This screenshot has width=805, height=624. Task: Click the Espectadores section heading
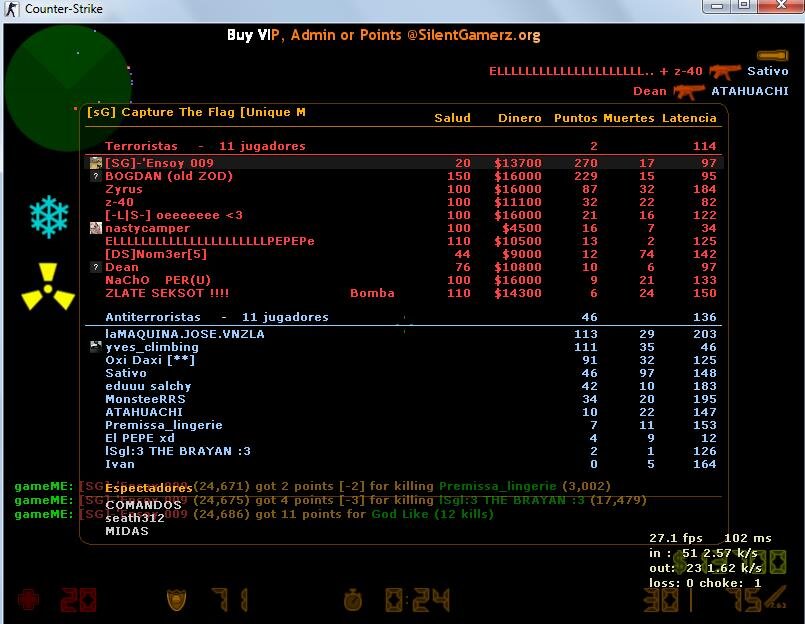coord(149,488)
